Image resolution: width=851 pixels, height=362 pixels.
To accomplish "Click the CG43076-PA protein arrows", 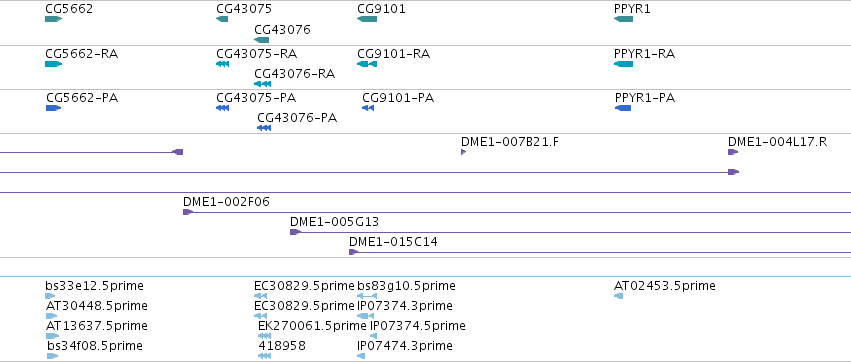I will [x=264, y=128].
